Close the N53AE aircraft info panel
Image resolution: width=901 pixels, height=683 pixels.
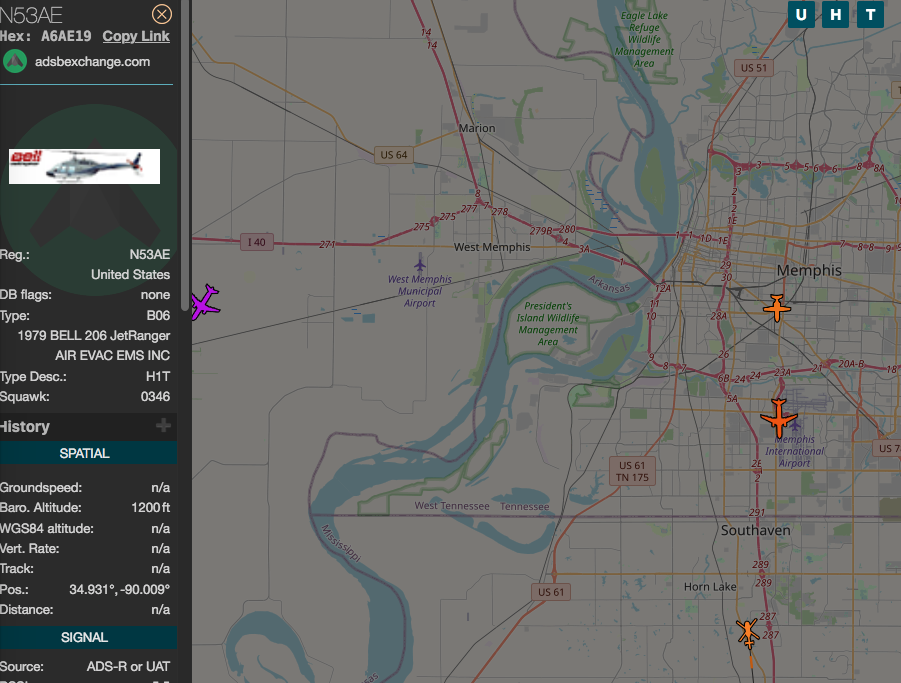click(x=161, y=14)
